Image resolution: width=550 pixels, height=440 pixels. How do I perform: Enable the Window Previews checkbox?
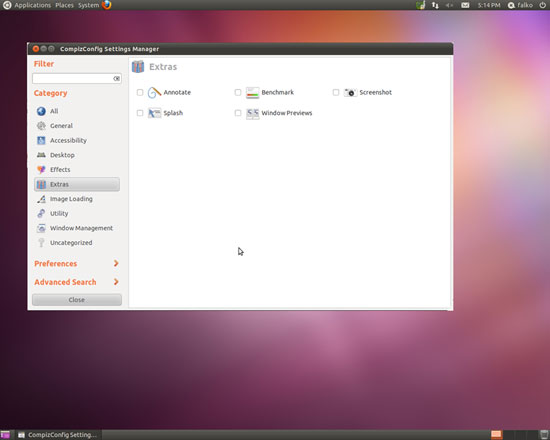coord(238,113)
